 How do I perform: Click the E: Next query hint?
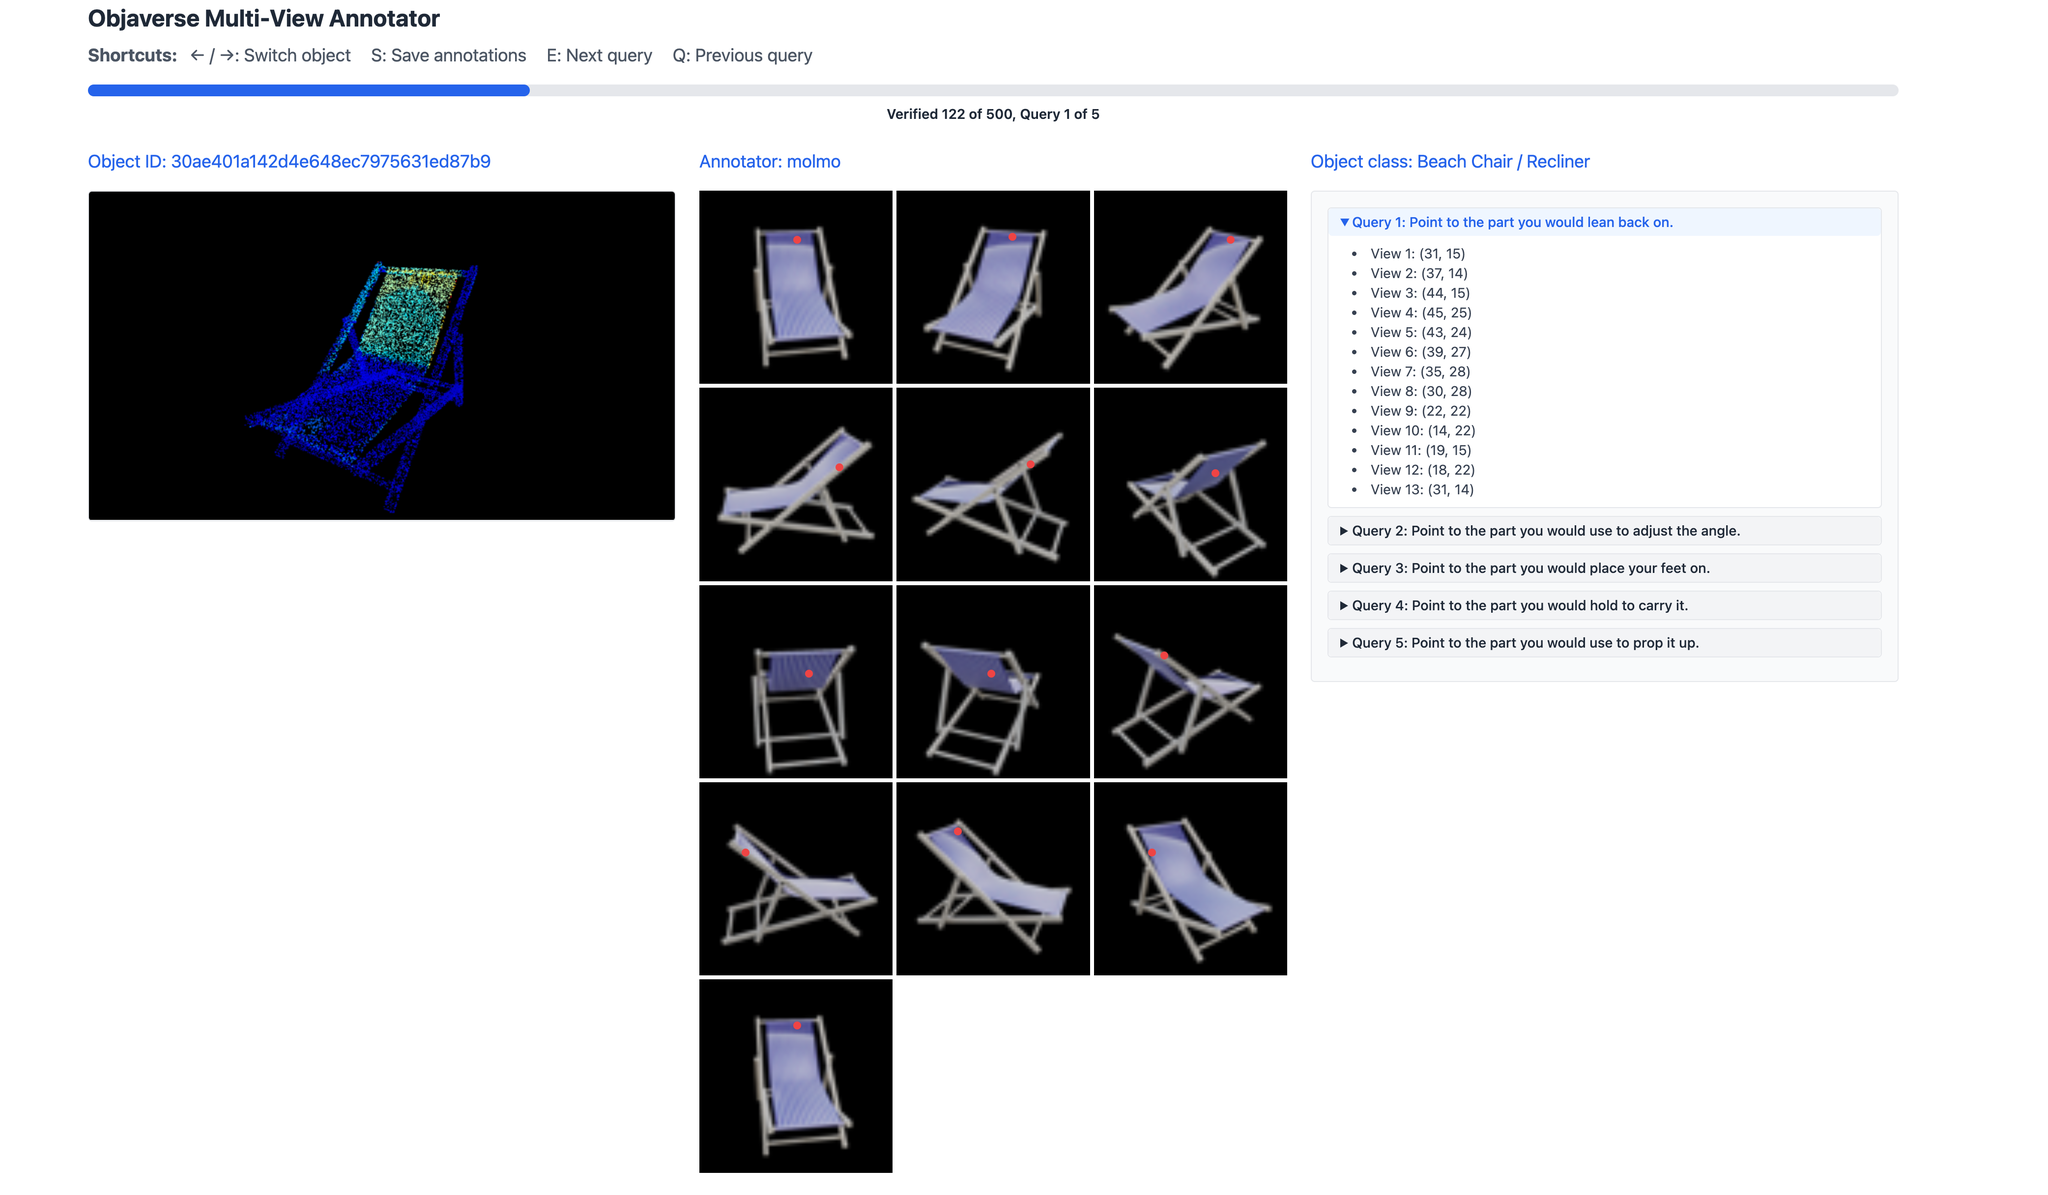pyautogui.click(x=599, y=56)
